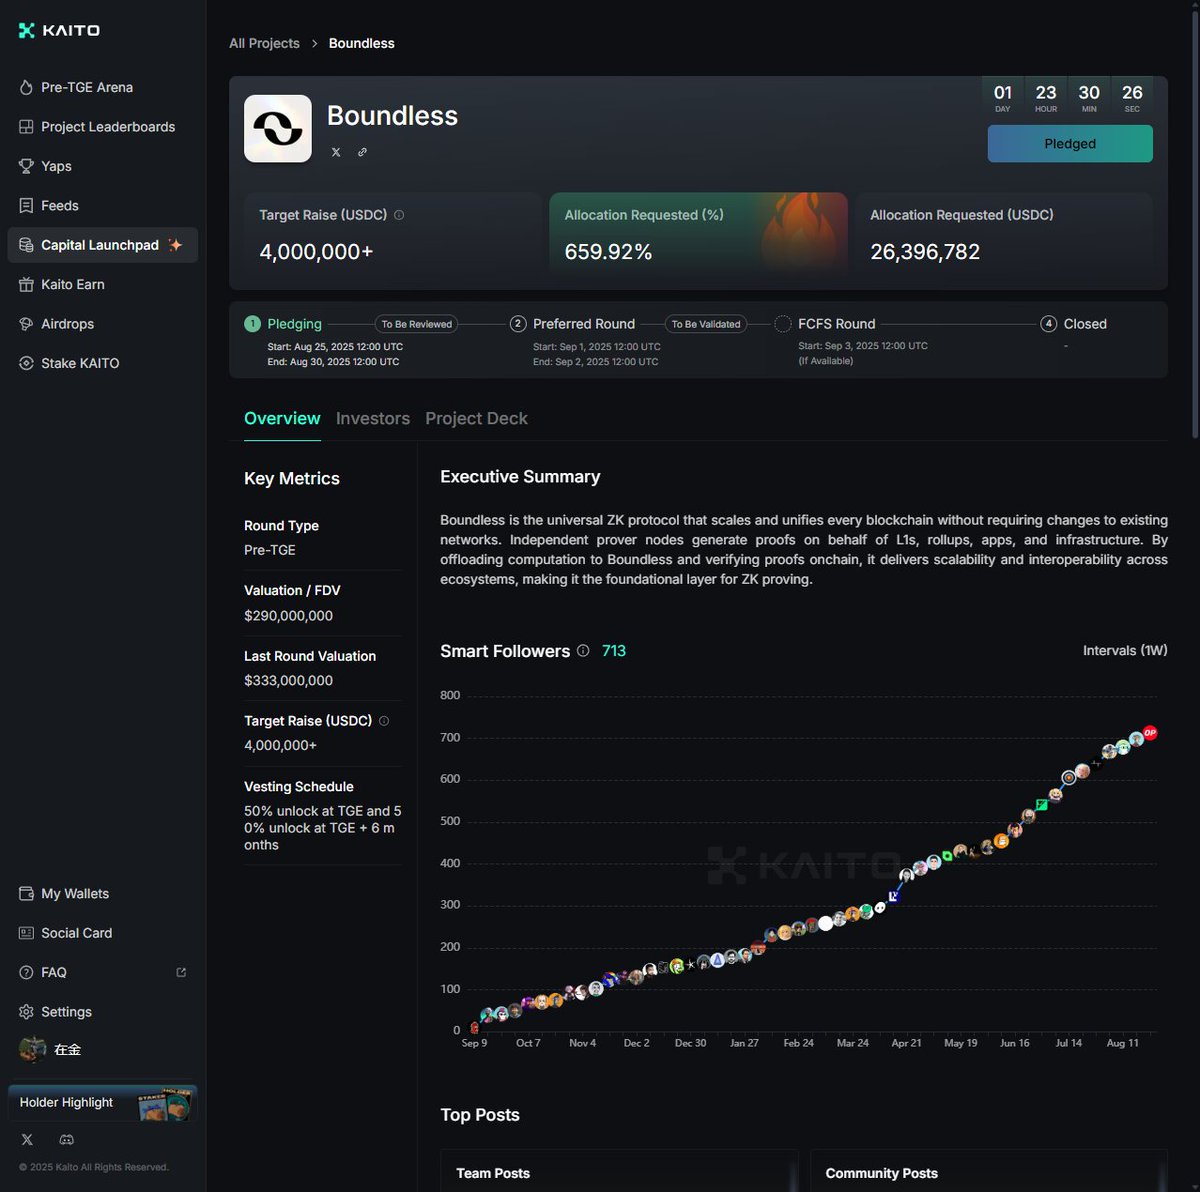
Task: Switch to the Overview tab
Action: tap(282, 419)
